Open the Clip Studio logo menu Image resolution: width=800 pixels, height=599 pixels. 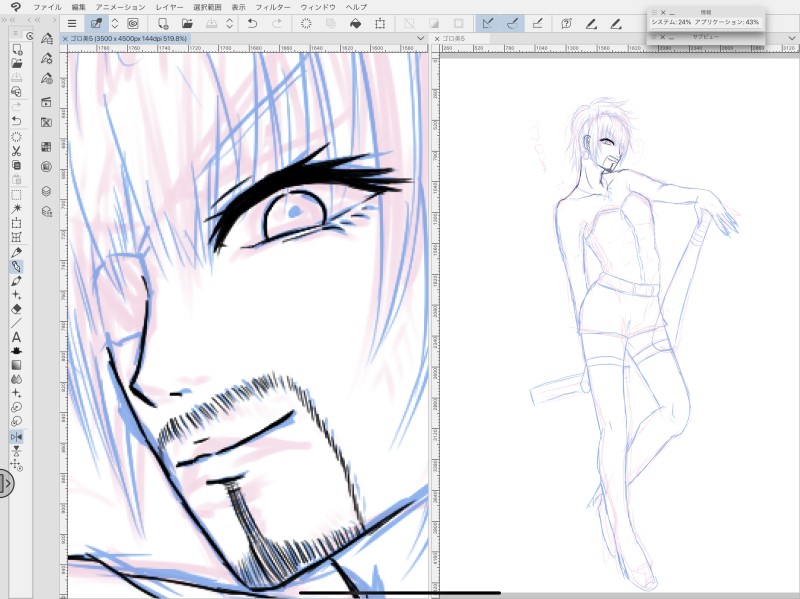pos(16,7)
